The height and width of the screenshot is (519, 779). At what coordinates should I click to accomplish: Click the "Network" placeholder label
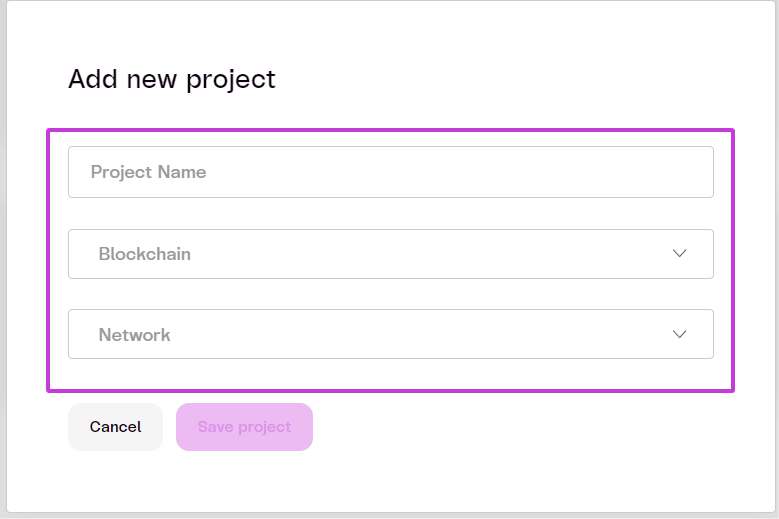(135, 335)
